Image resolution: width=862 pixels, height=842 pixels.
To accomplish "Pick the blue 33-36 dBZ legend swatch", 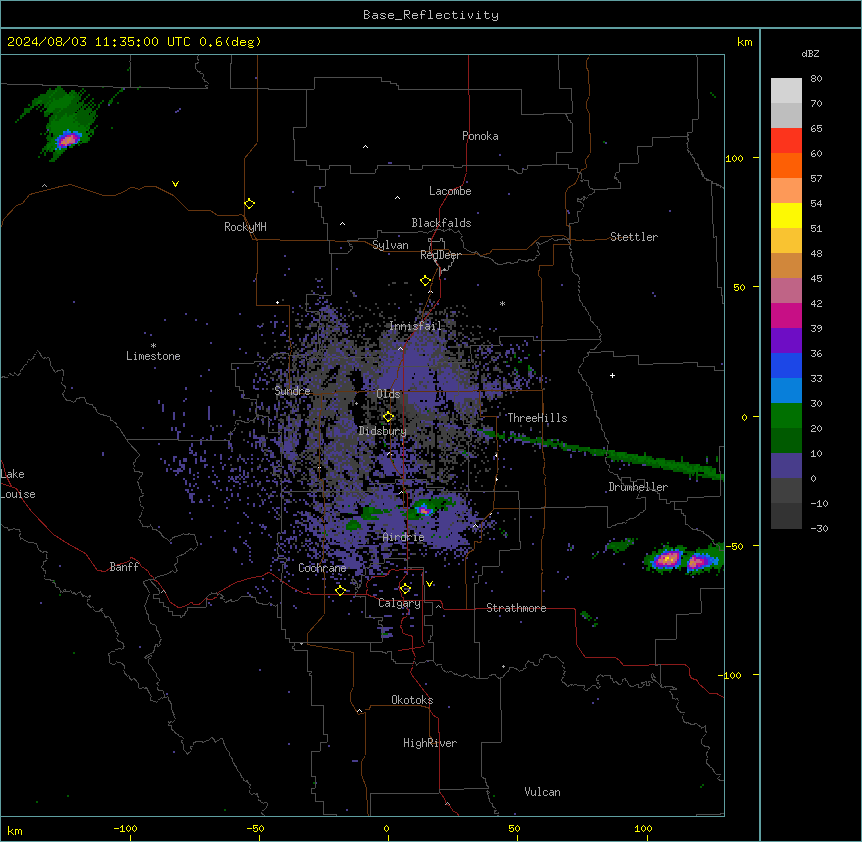I will 786,365.
